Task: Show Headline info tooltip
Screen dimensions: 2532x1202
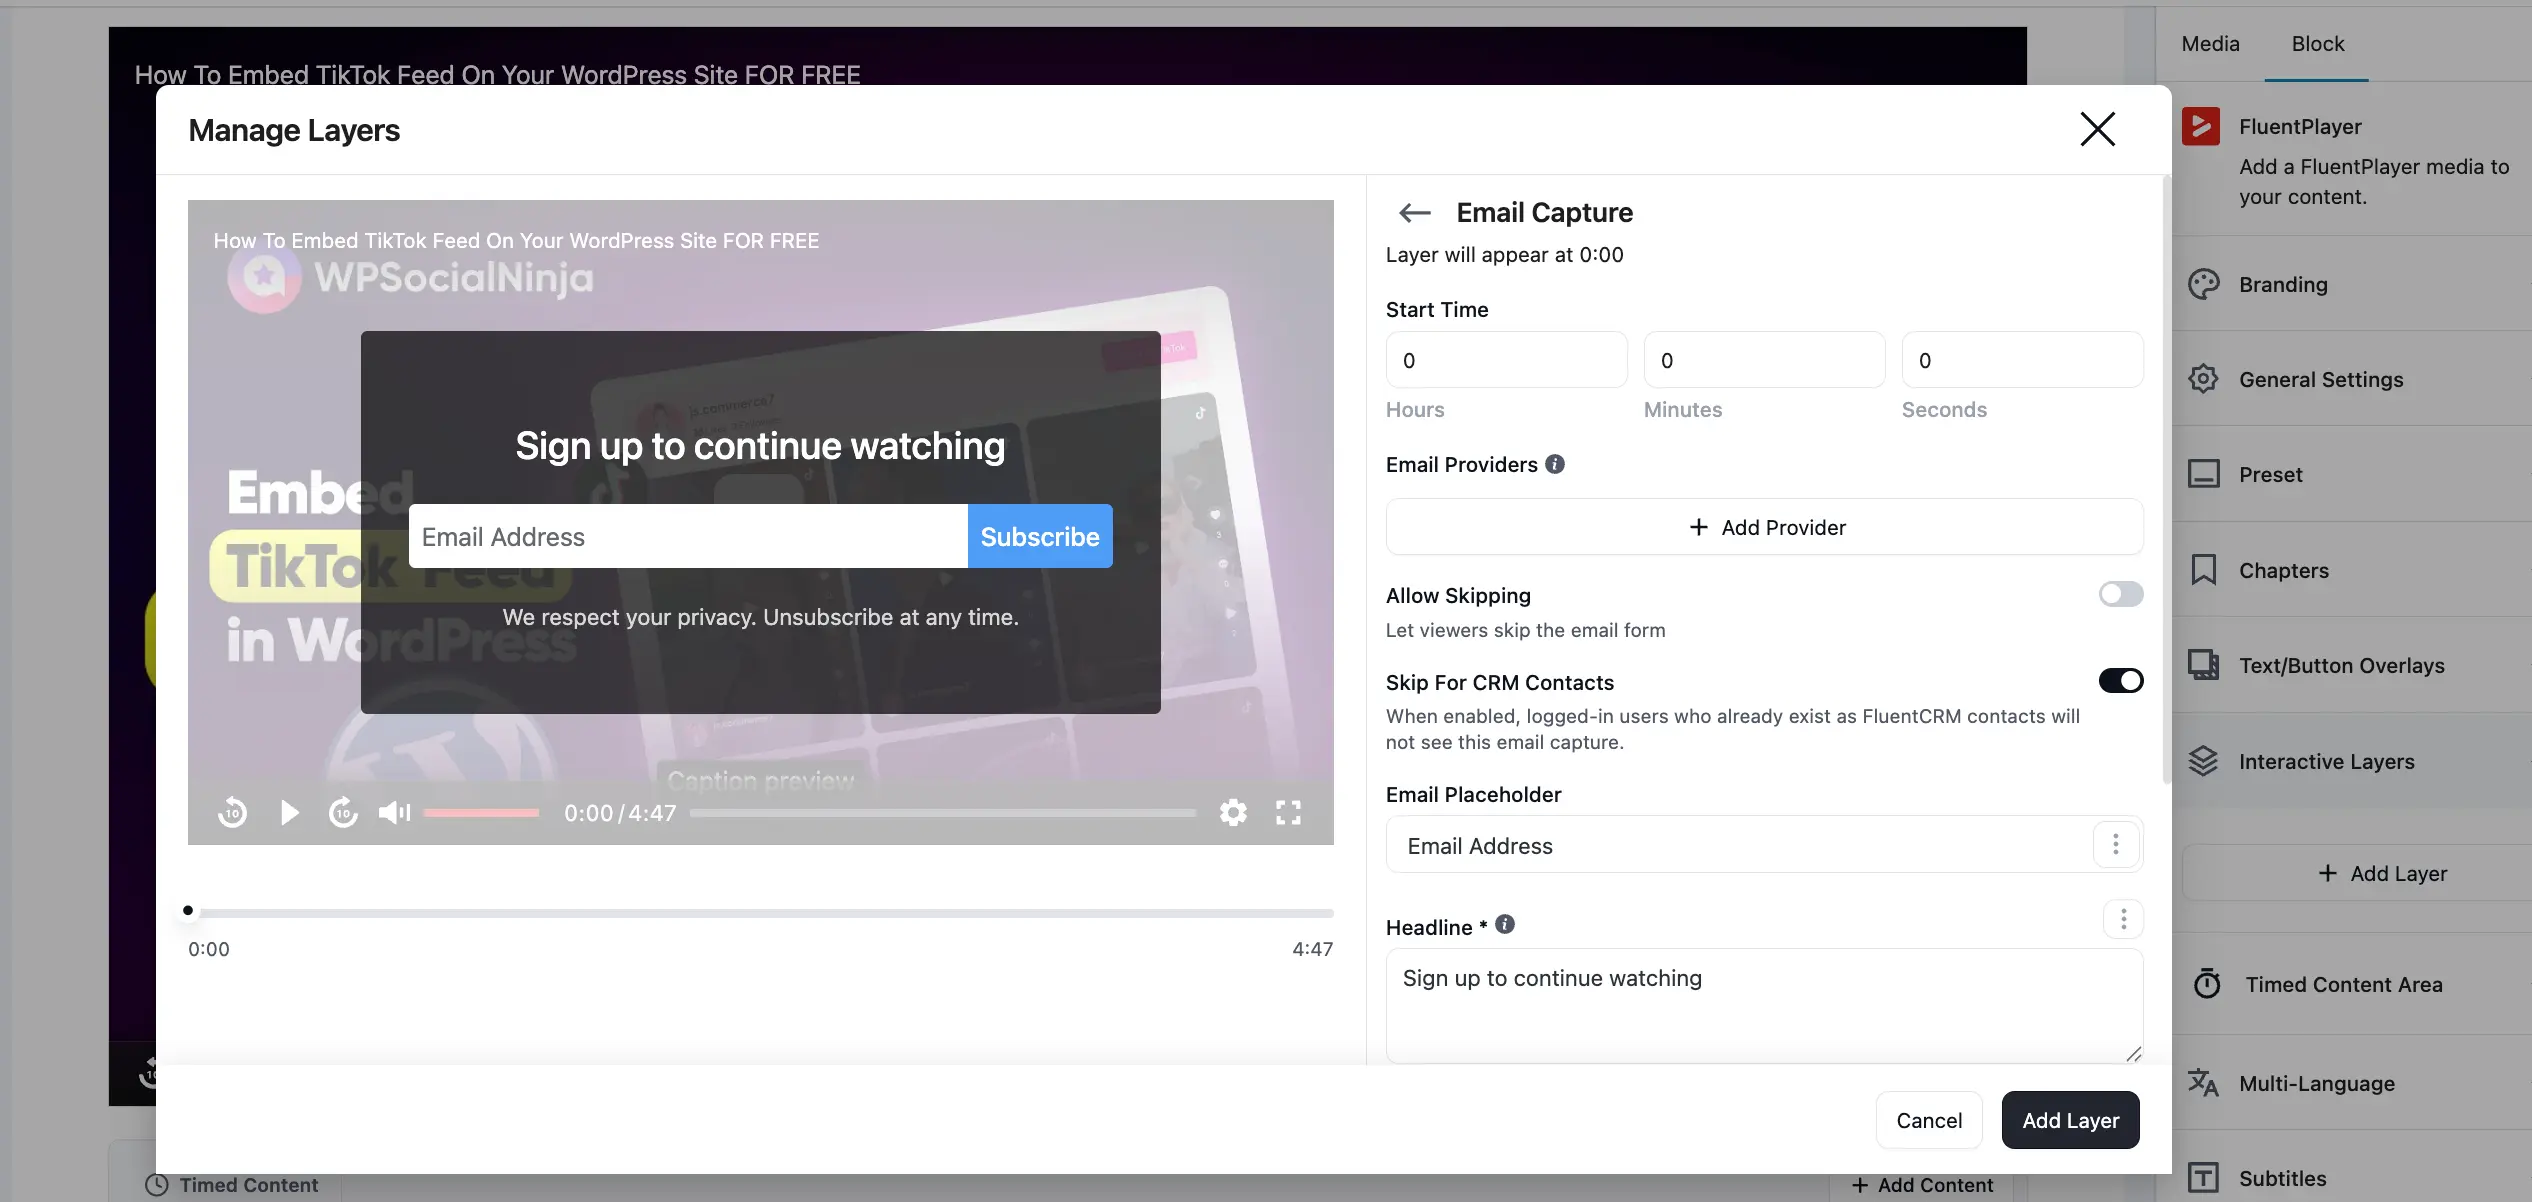Action: (x=1505, y=925)
